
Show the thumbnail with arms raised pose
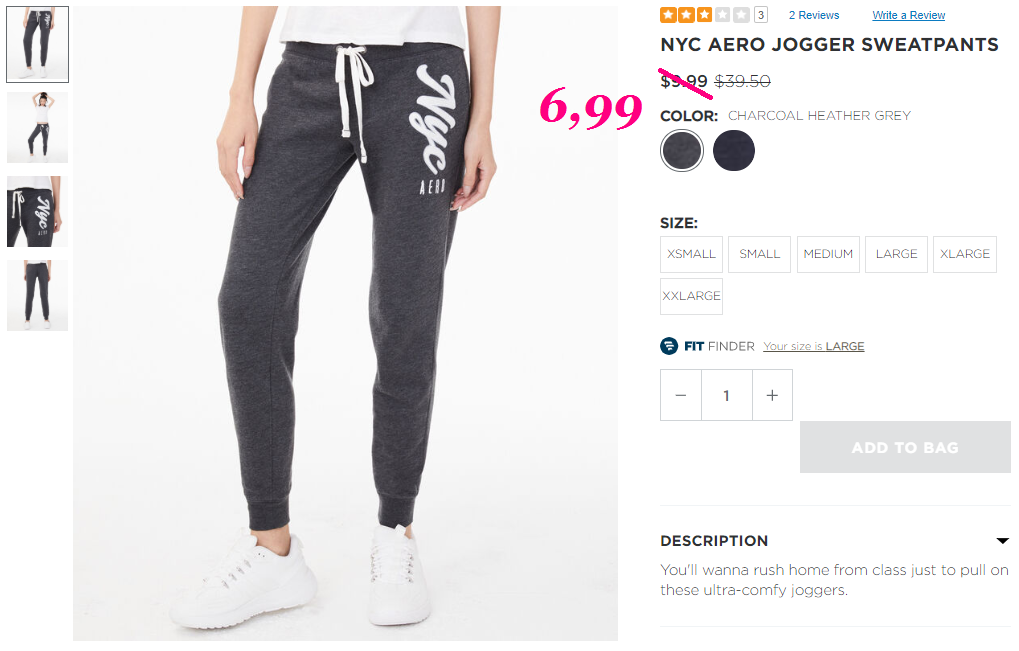(x=38, y=127)
